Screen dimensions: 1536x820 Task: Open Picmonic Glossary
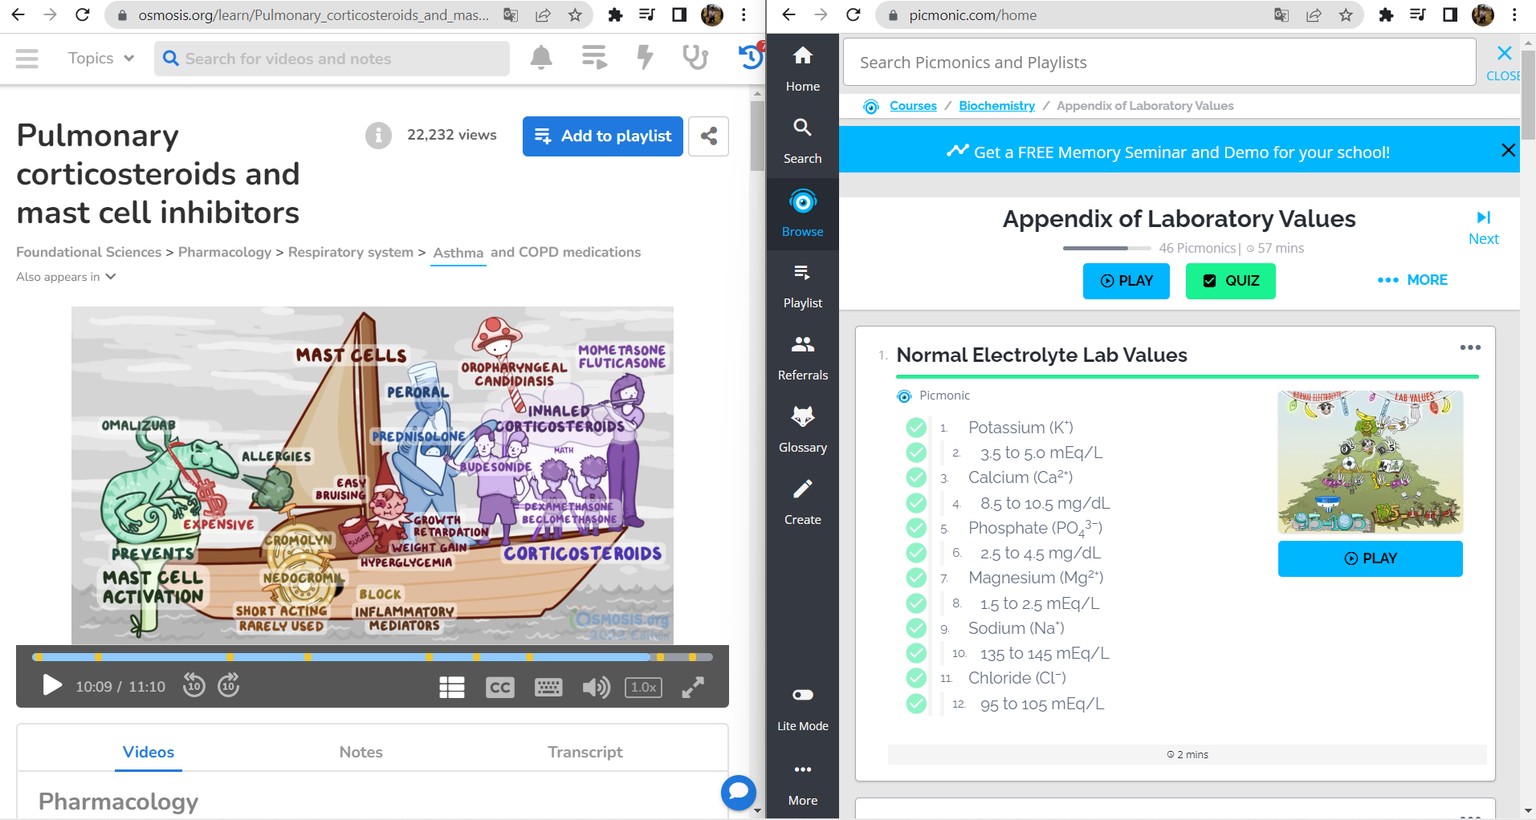pyautogui.click(x=802, y=430)
